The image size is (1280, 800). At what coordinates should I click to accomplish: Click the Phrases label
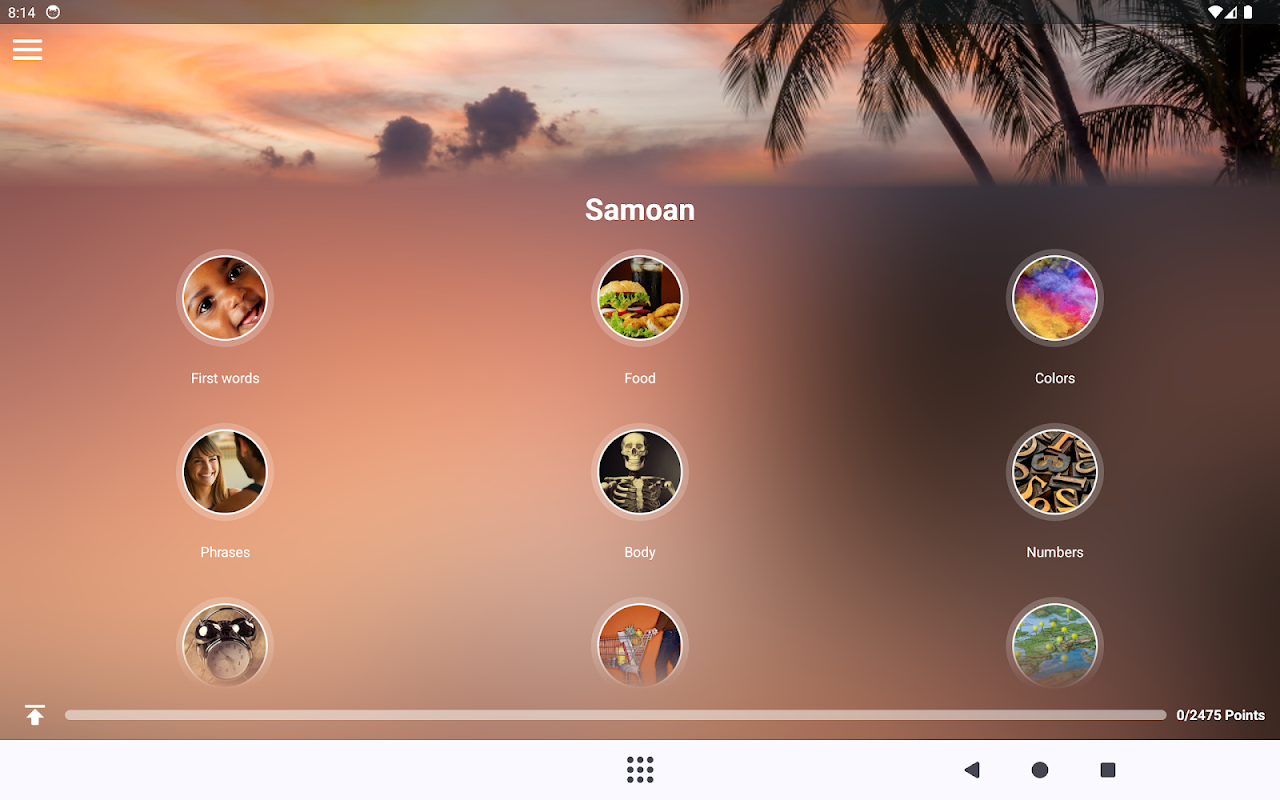coord(225,552)
